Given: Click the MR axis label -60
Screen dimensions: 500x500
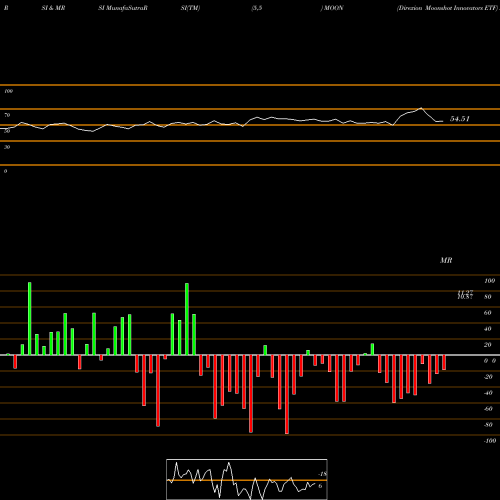Looking at the screenshot, I should pos(488,409).
